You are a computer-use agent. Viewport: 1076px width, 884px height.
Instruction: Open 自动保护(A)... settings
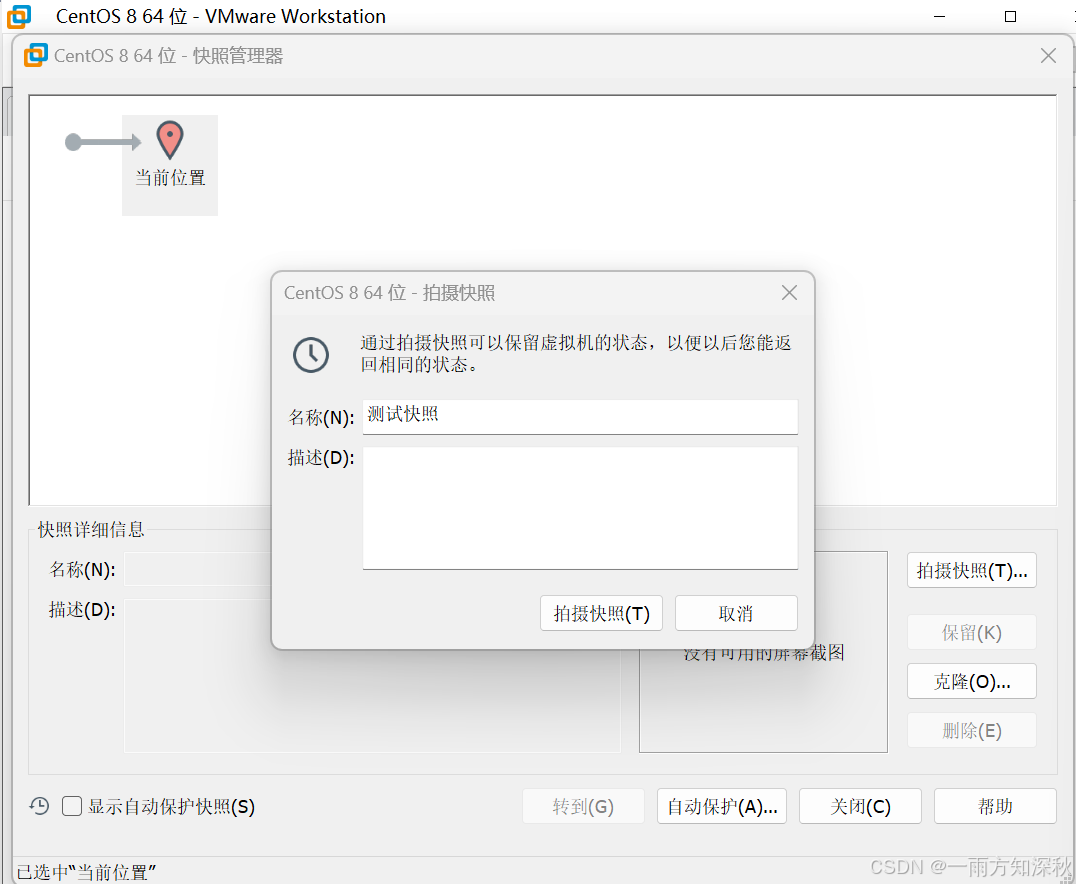(x=722, y=806)
